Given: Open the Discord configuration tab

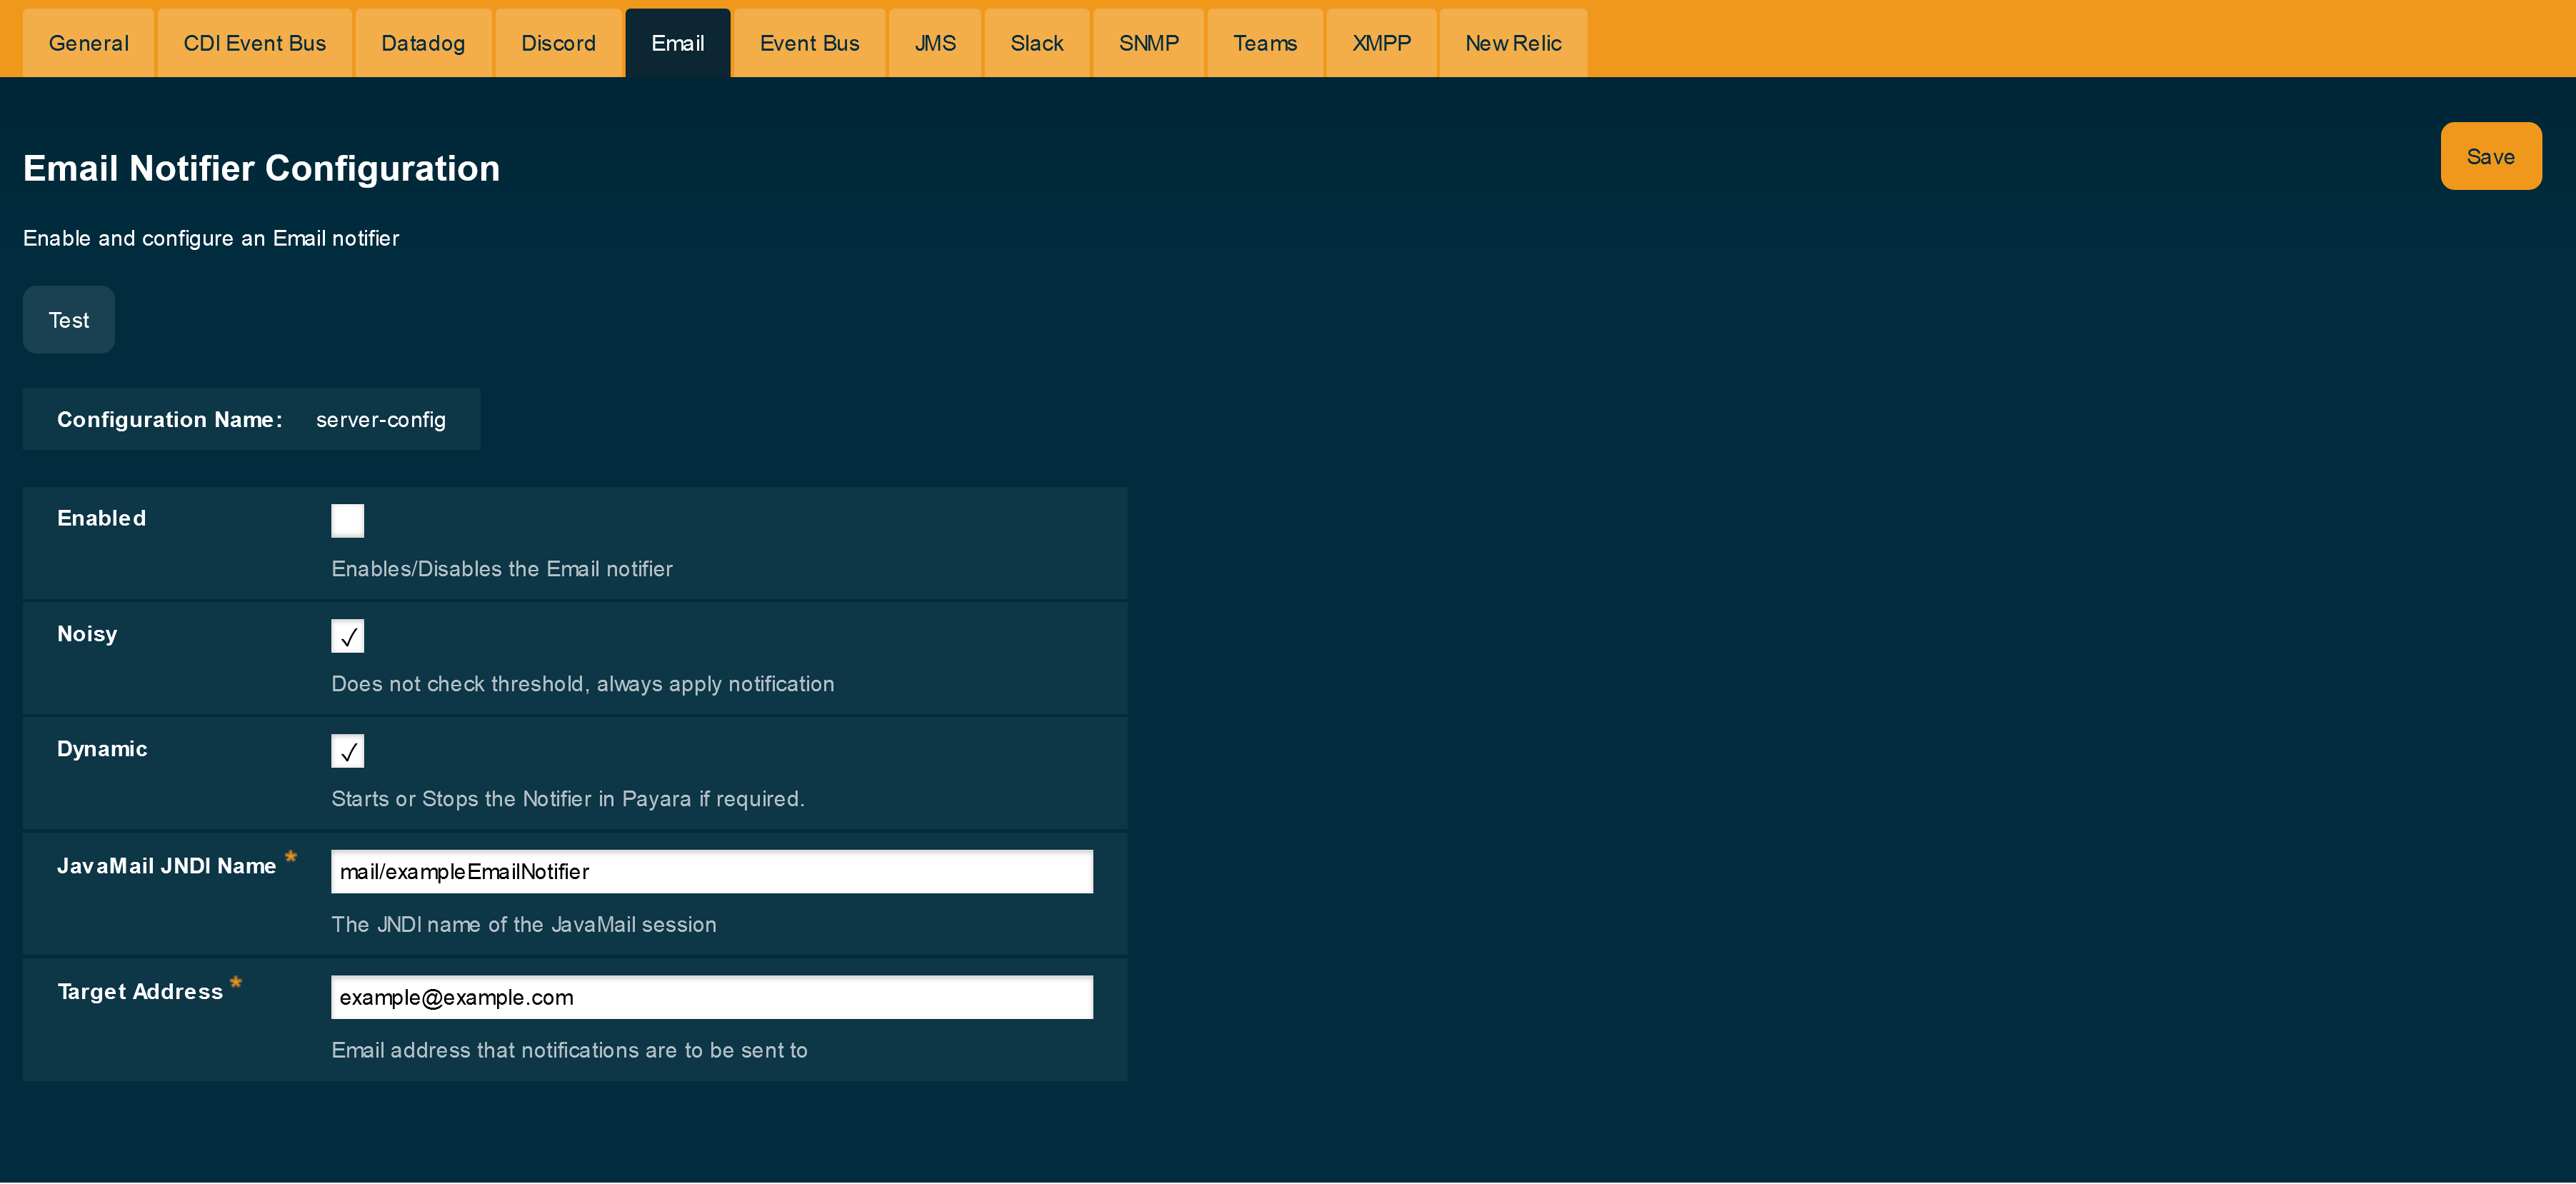Looking at the screenshot, I should (558, 42).
